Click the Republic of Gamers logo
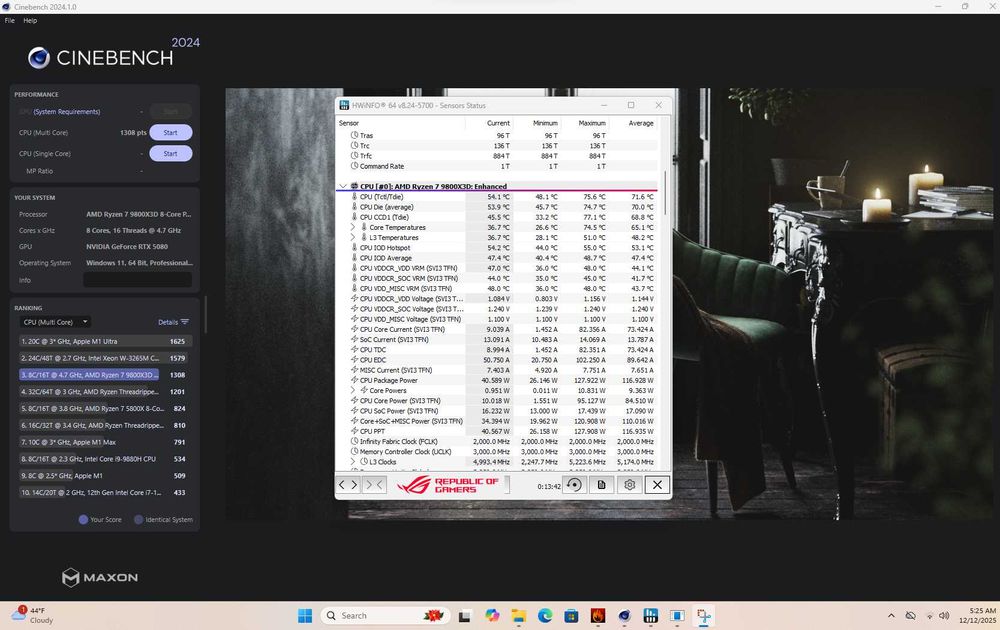 [x=448, y=485]
